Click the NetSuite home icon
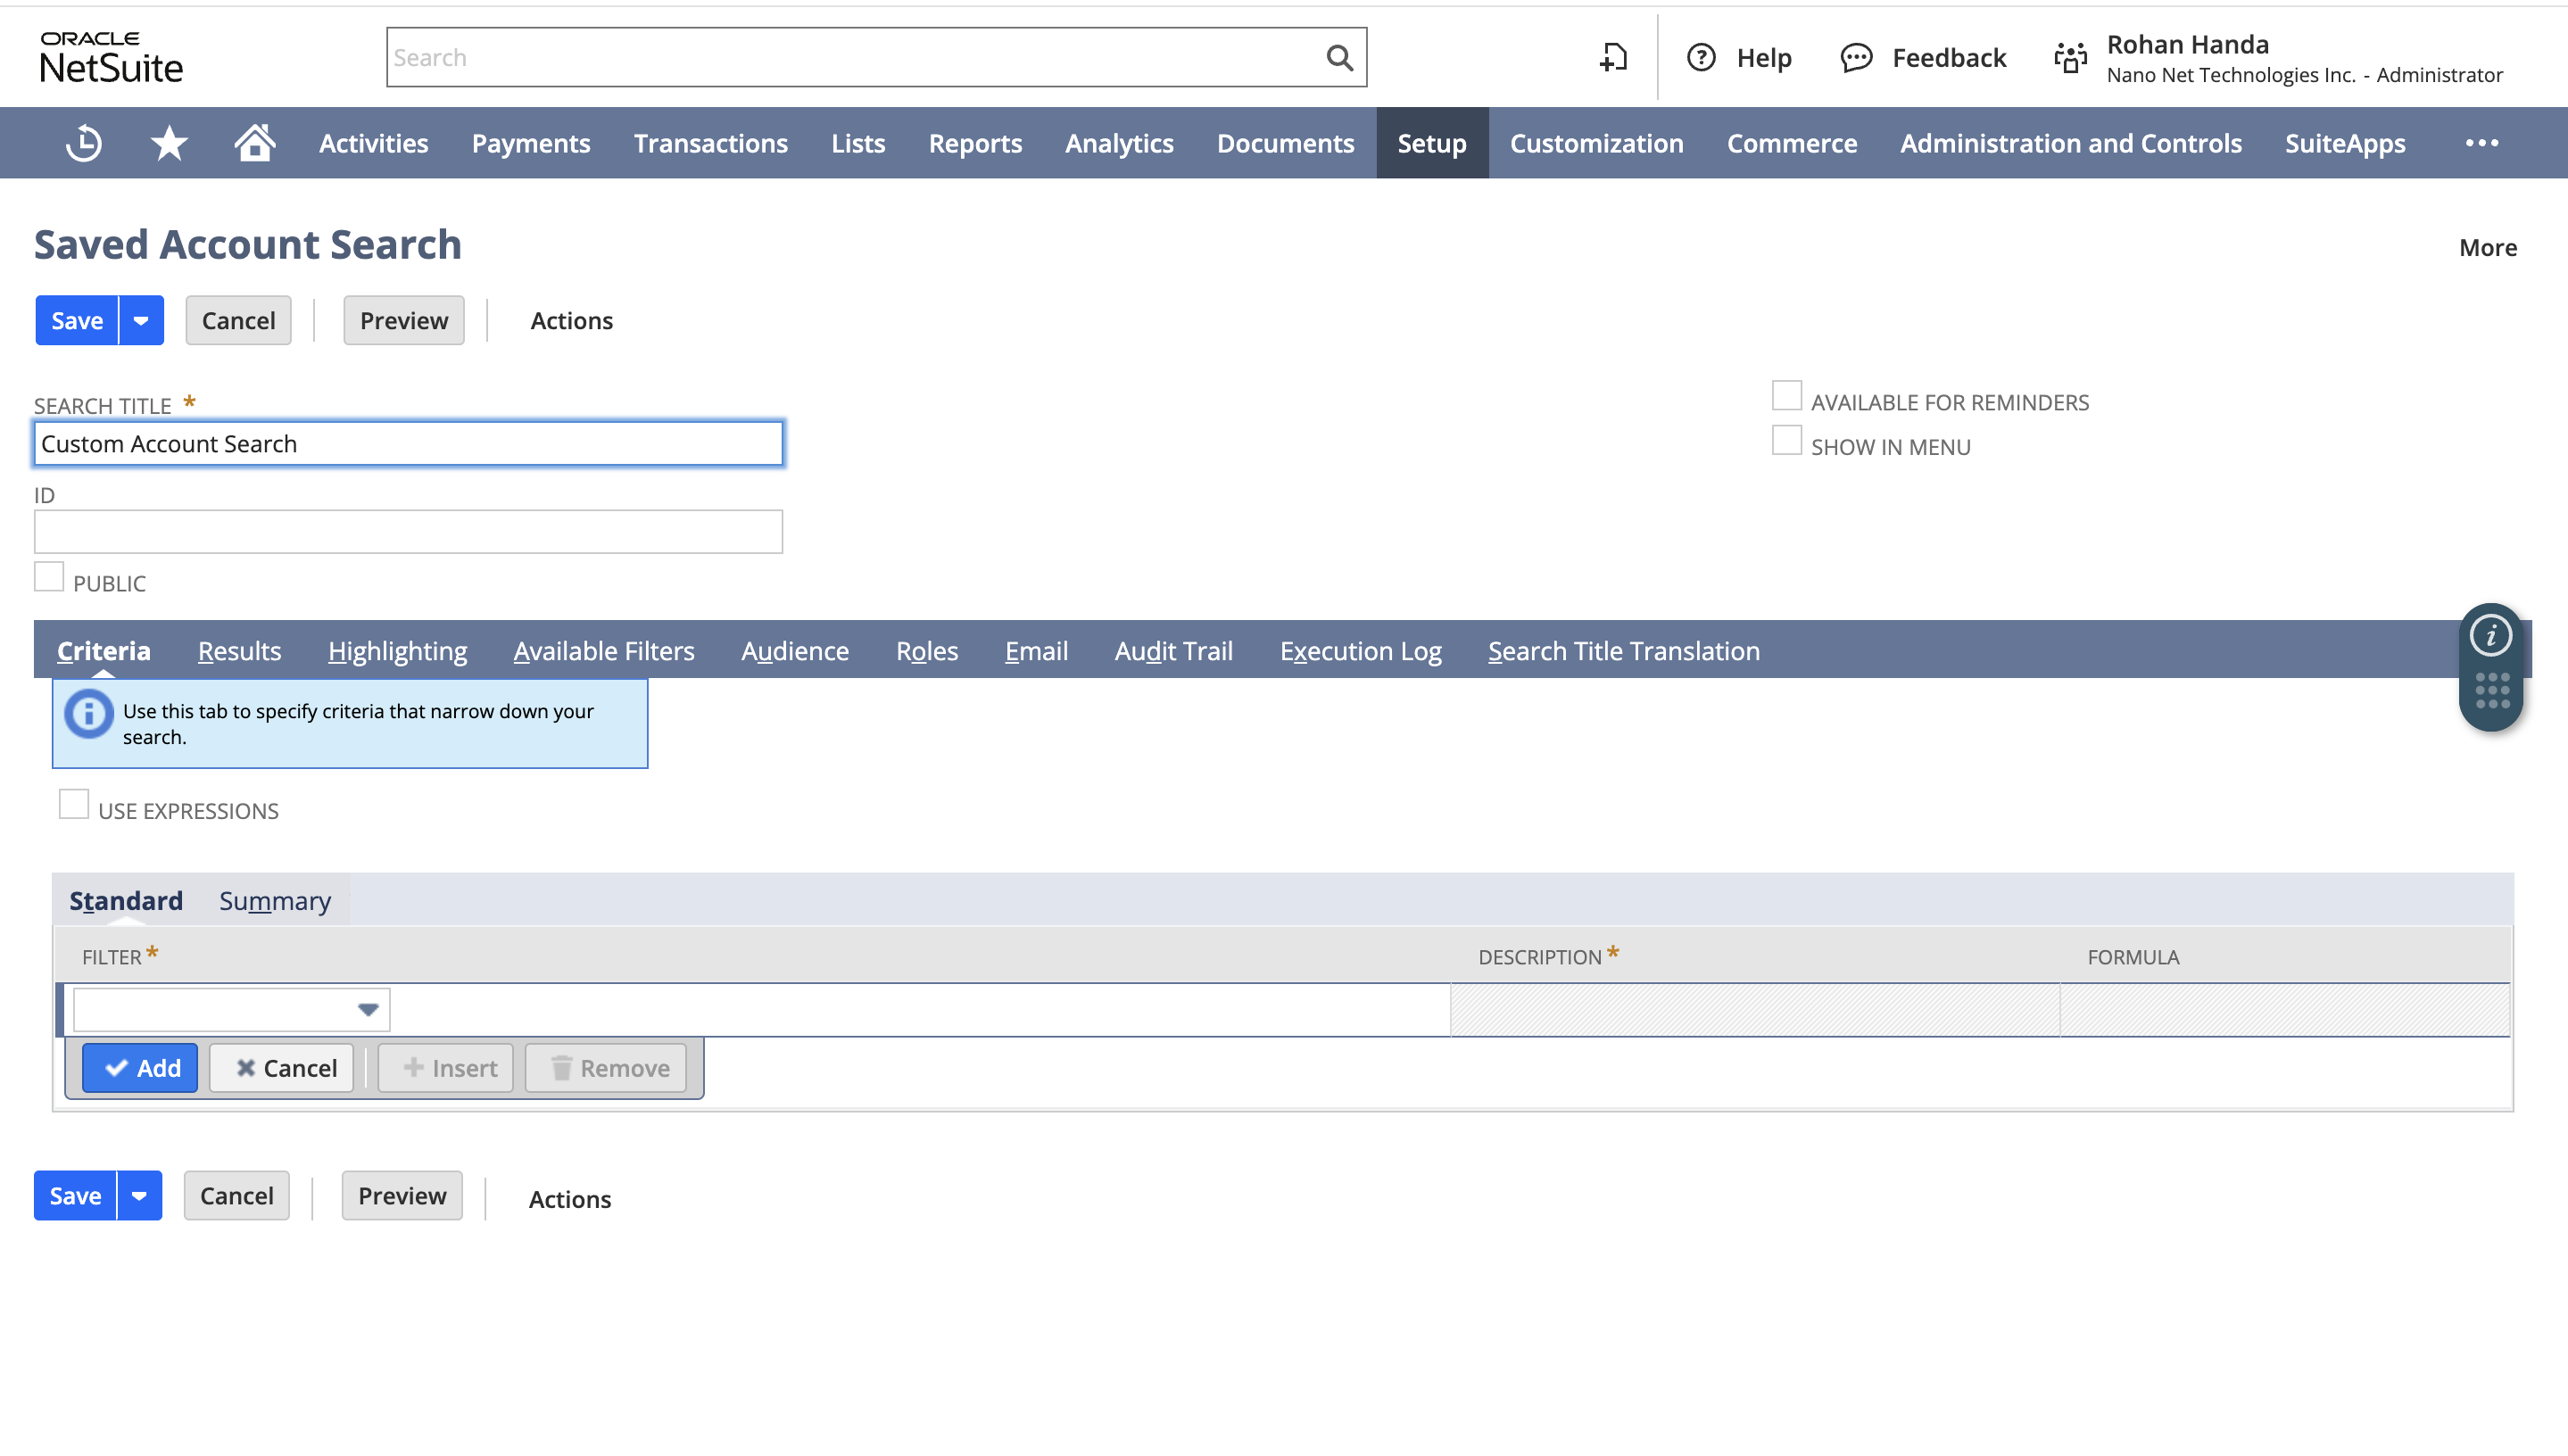 tap(254, 143)
